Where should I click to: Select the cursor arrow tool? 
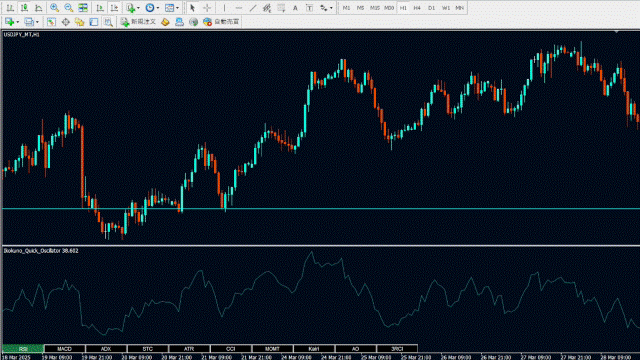tap(192, 8)
